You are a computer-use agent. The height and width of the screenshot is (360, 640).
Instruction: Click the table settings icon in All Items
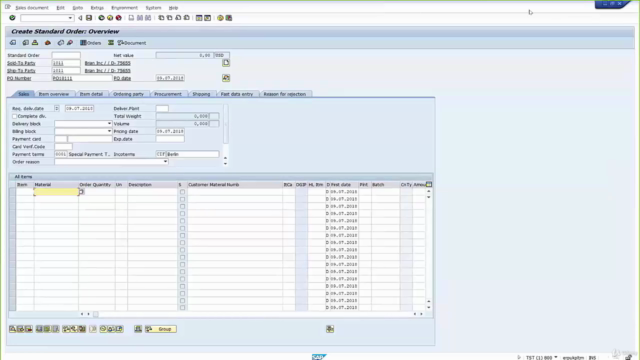pyautogui.click(x=429, y=184)
